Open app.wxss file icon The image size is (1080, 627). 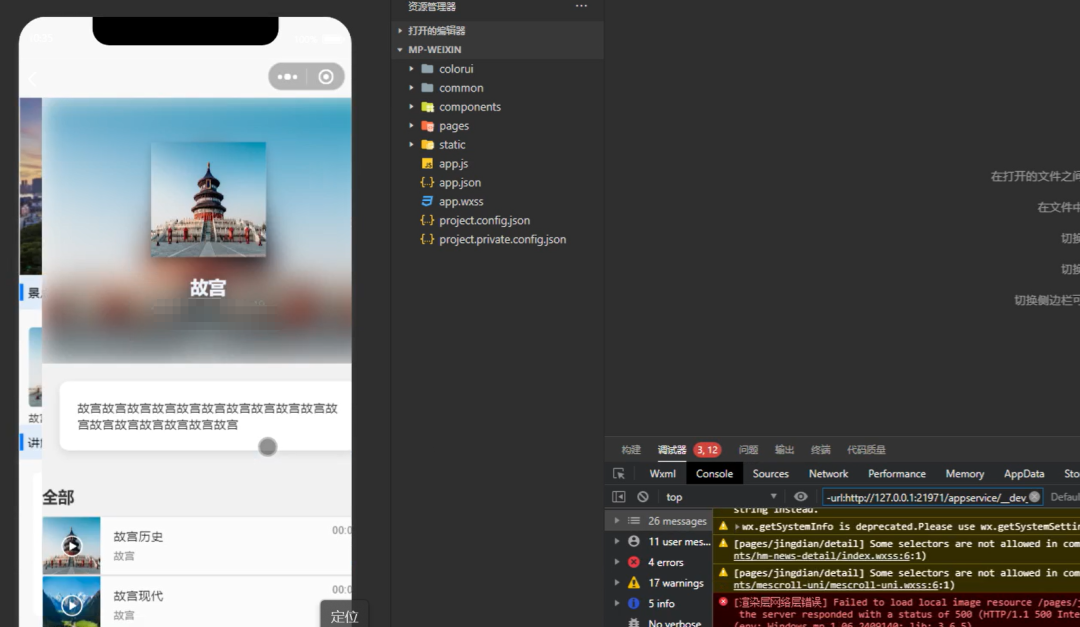427,201
